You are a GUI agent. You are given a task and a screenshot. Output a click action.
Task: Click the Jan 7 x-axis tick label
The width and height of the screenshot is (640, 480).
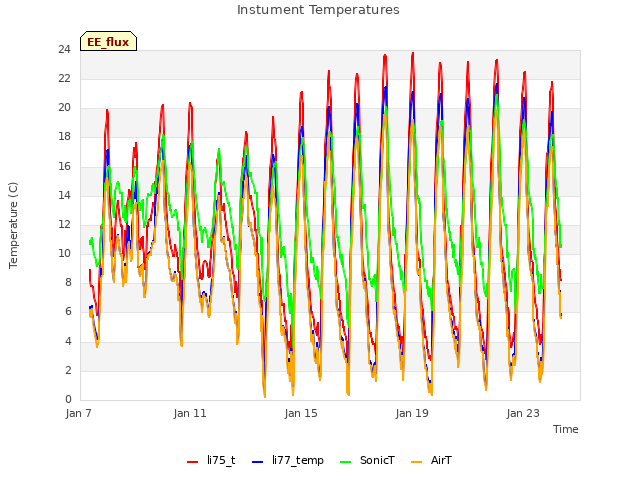pyautogui.click(x=78, y=413)
